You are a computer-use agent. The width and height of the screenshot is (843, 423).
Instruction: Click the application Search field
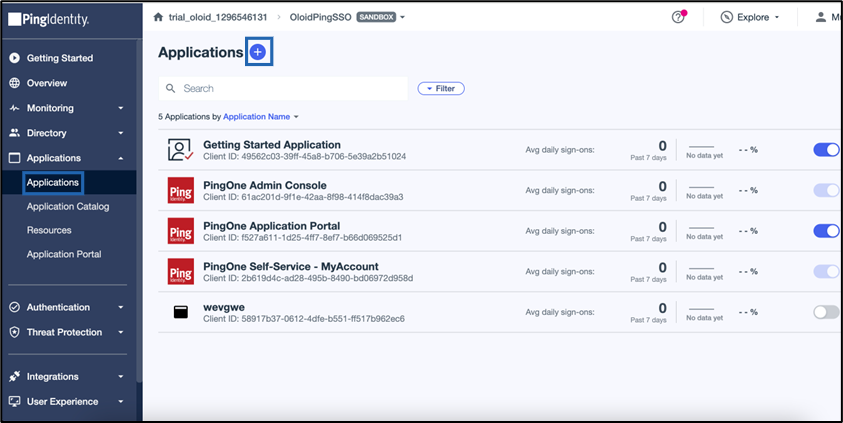[x=283, y=88]
